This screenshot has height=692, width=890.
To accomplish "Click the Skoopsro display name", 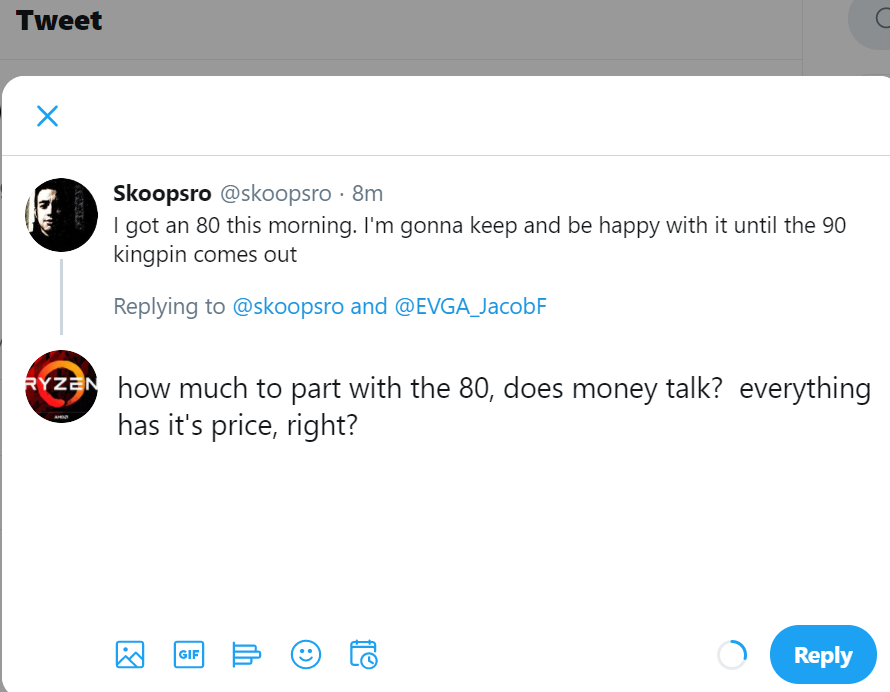I will pyautogui.click(x=162, y=193).
